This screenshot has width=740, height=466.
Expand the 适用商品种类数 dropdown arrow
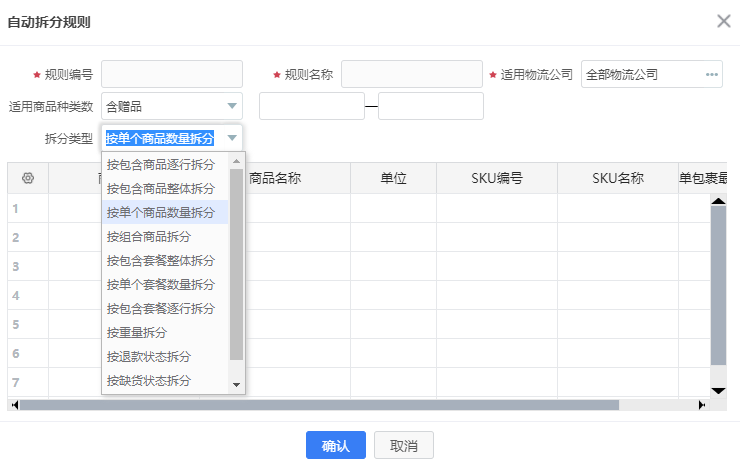point(232,106)
